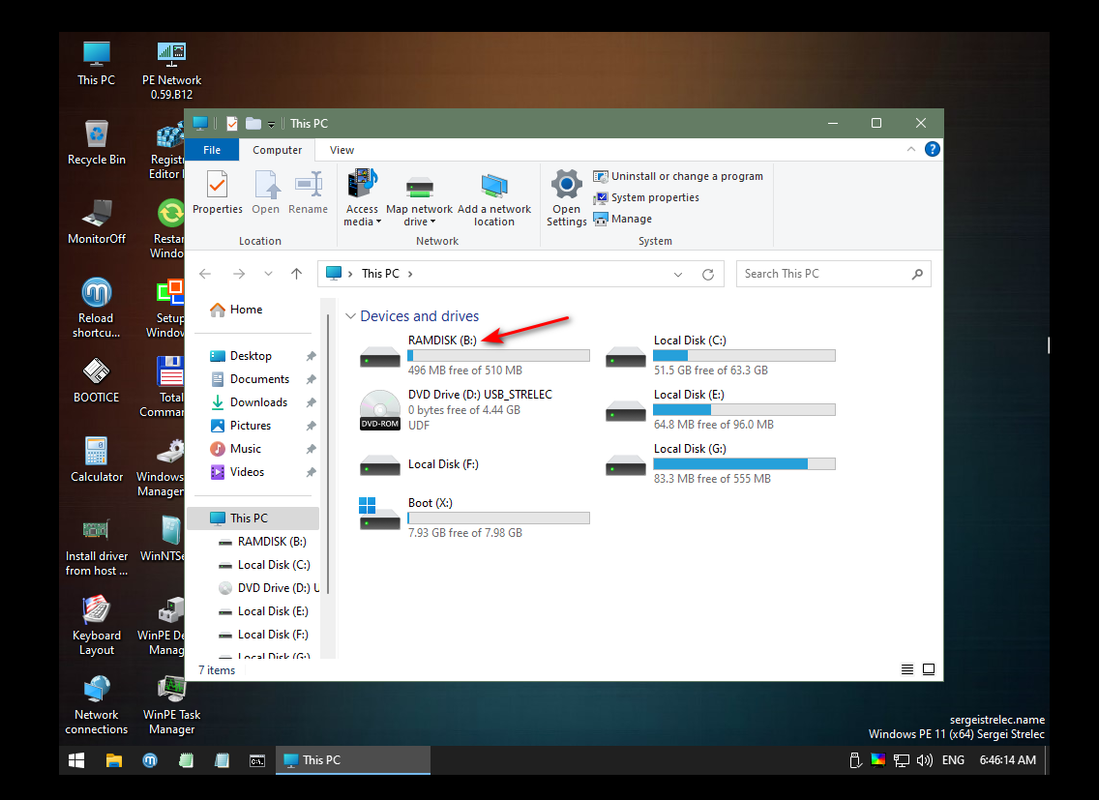Open the RAMDISK (B:) drive

pyautogui.click(x=474, y=355)
